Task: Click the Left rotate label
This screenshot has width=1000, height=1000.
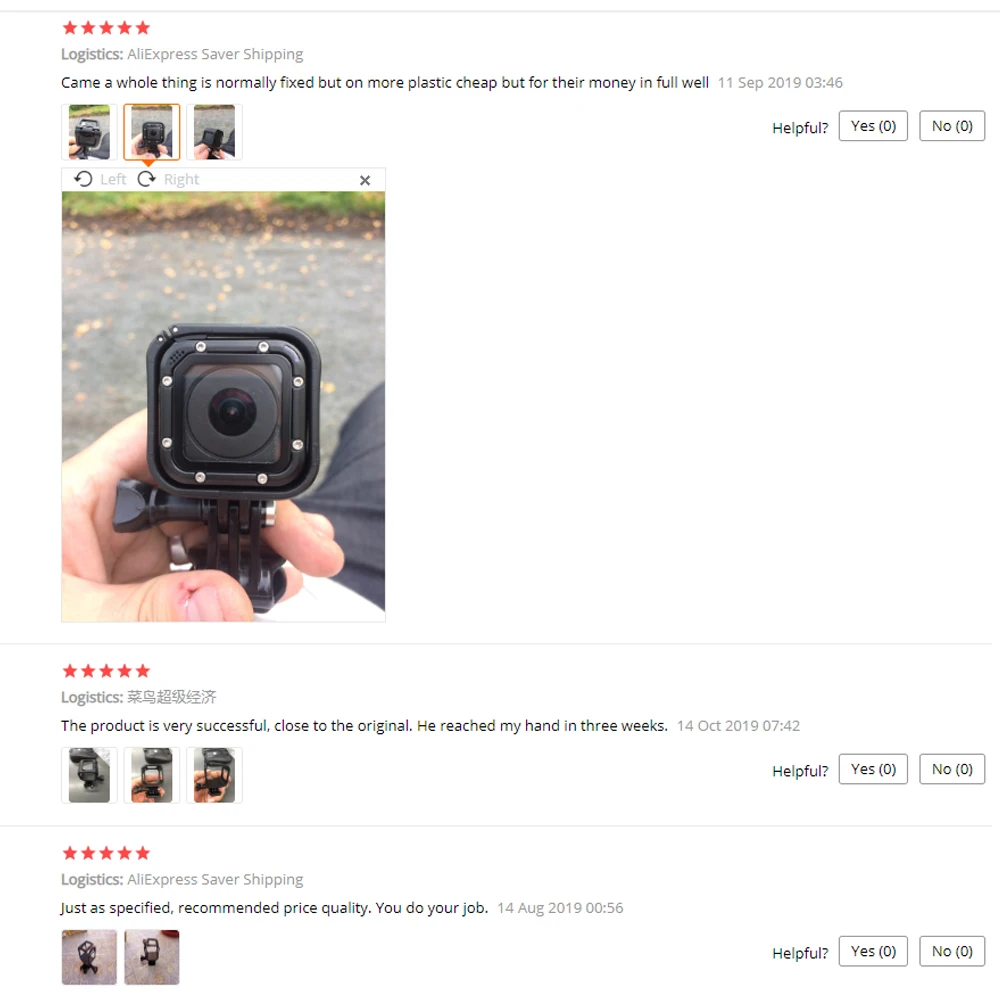Action: 113,179
